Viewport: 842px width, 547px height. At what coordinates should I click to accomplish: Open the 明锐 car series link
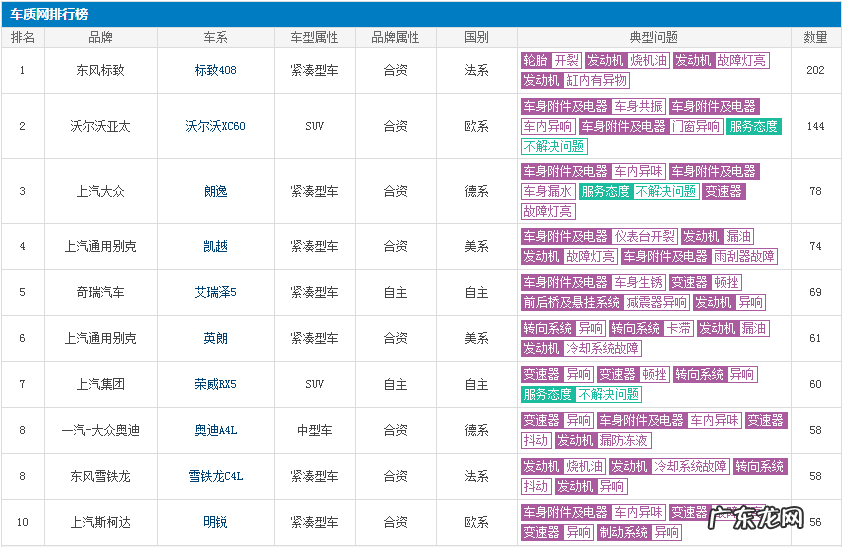(x=215, y=522)
